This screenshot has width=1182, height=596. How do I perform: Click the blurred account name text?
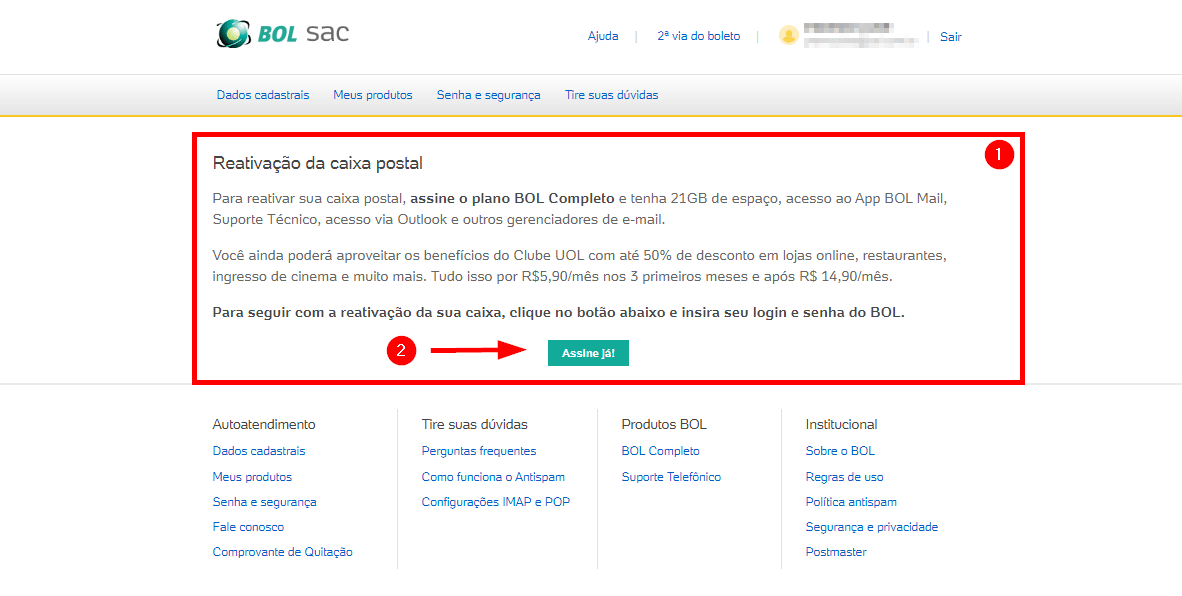[x=861, y=35]
